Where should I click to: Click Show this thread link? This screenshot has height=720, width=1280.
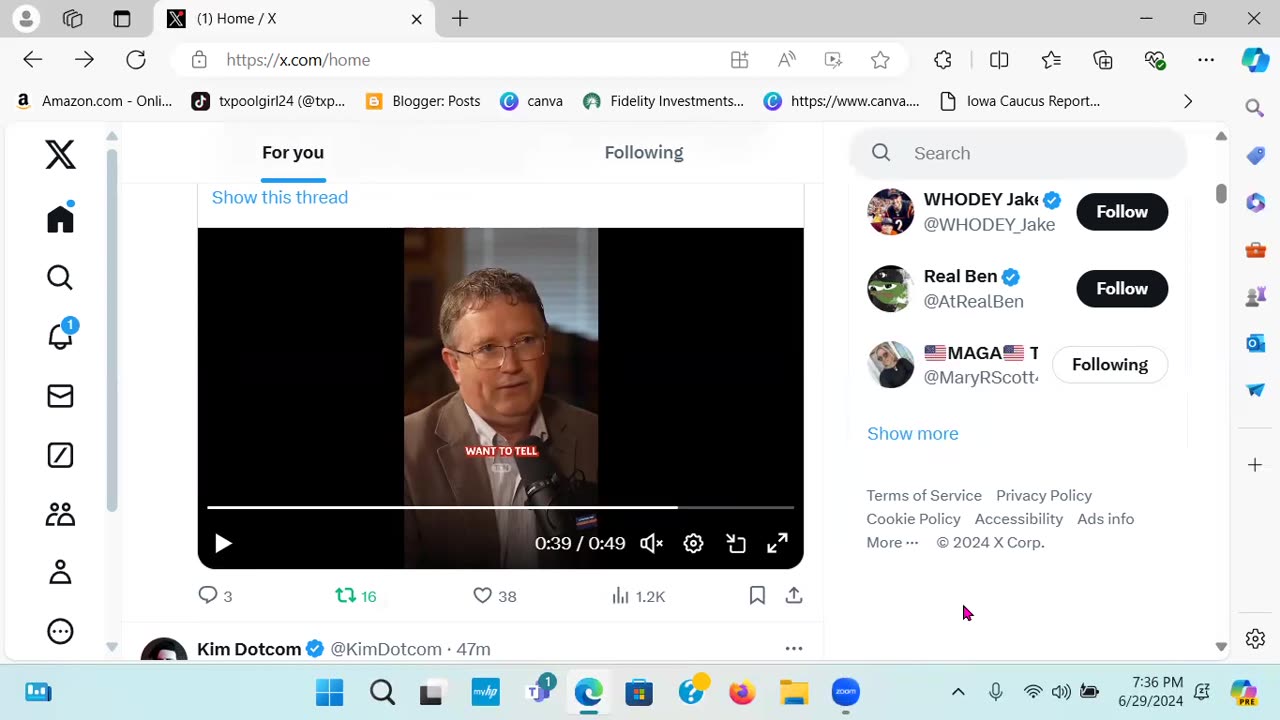coord(280,197)
